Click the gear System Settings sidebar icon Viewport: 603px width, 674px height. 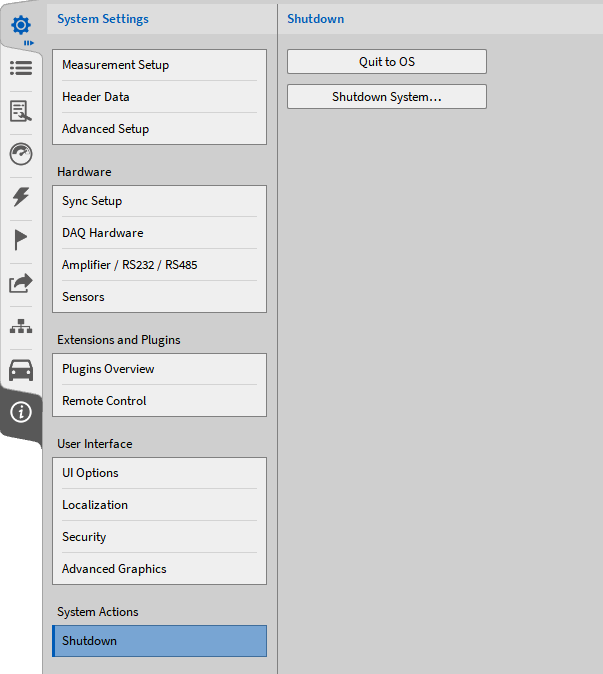[21, 24]
